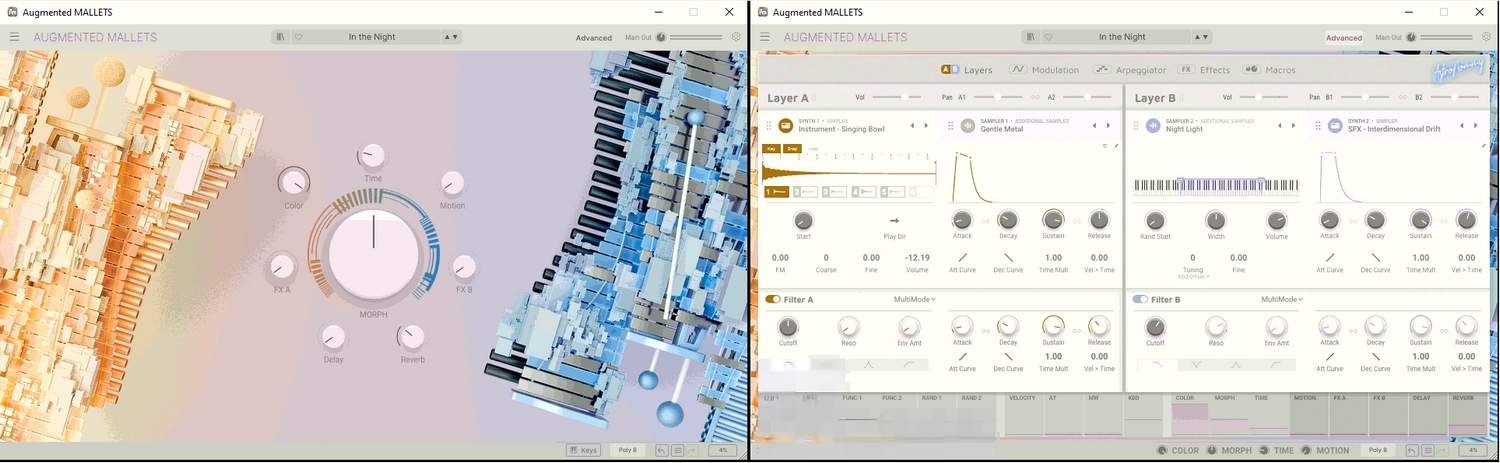Click the undo arrow in the right window

[1411, 450]
